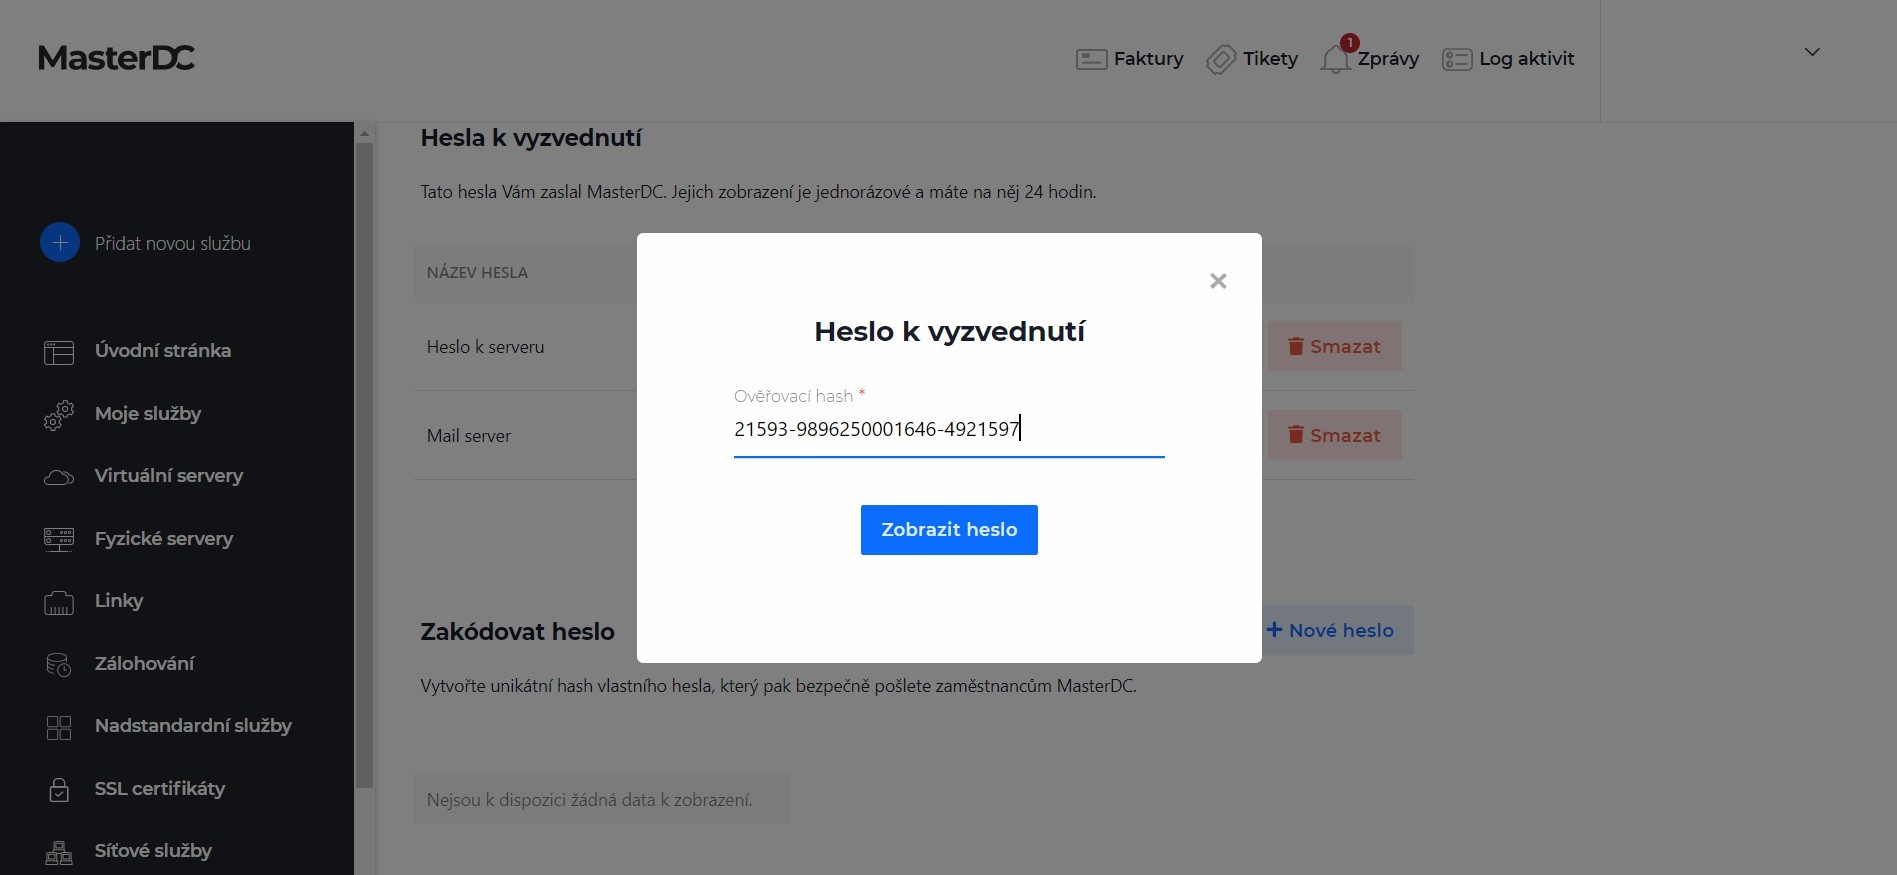Click the Zakódovat heslo heading
Viewport: 1897px width, 875px height.
(517, 632)
